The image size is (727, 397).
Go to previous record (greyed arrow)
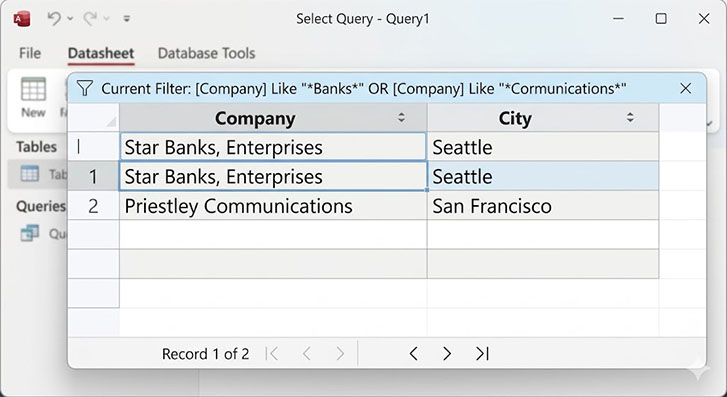[x=306, y=354]
